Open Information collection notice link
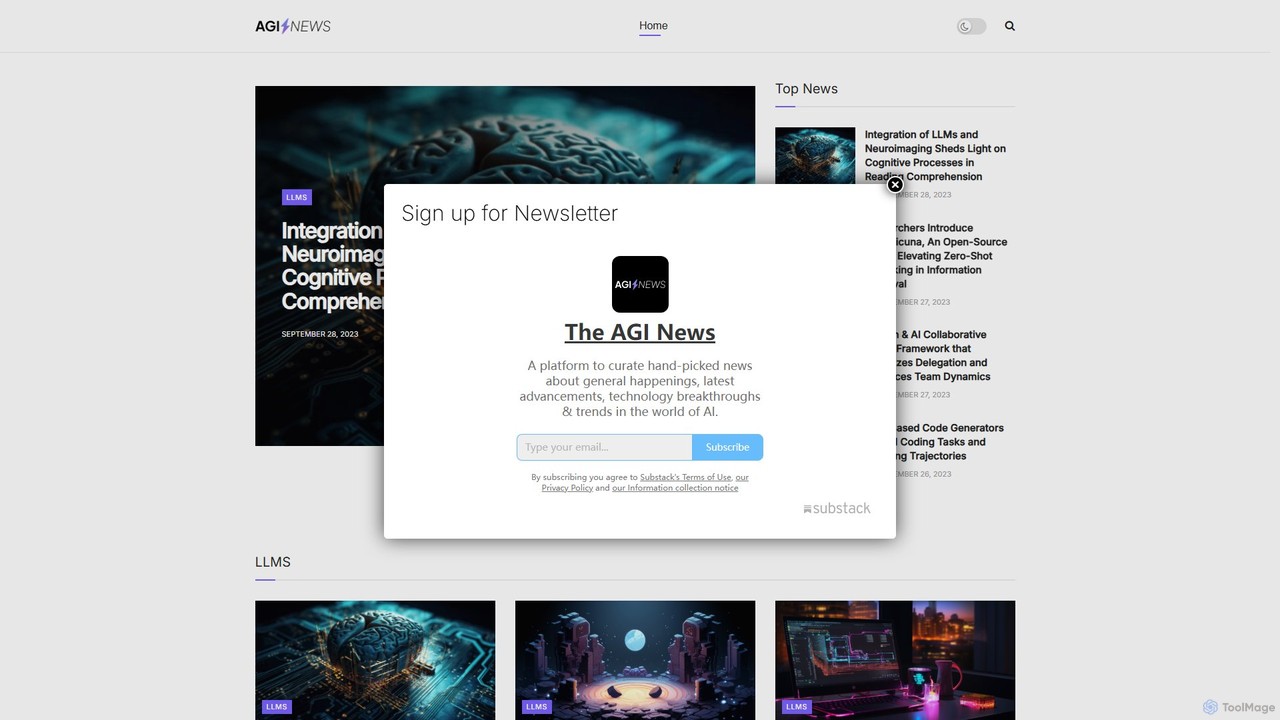 click(675, 488)
